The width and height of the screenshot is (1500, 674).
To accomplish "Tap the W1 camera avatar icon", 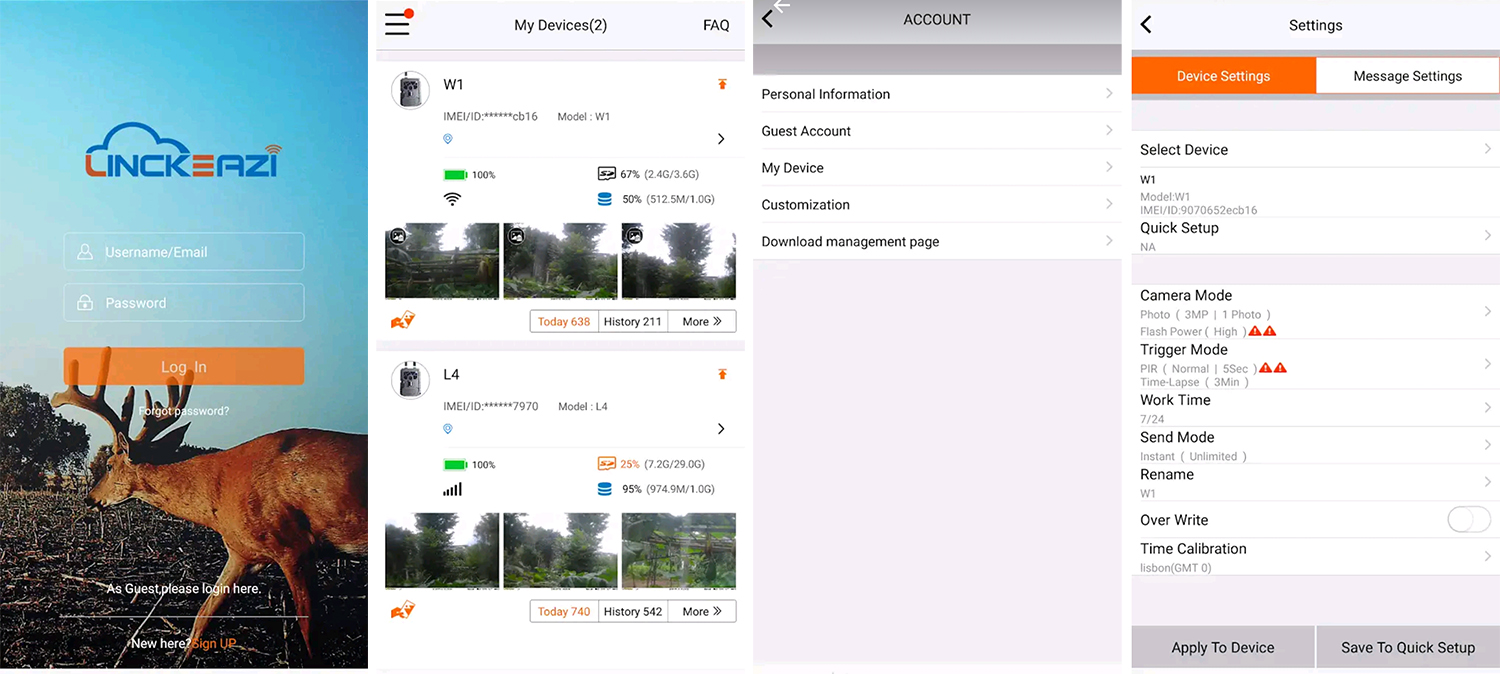I will [x=410, y=90].
